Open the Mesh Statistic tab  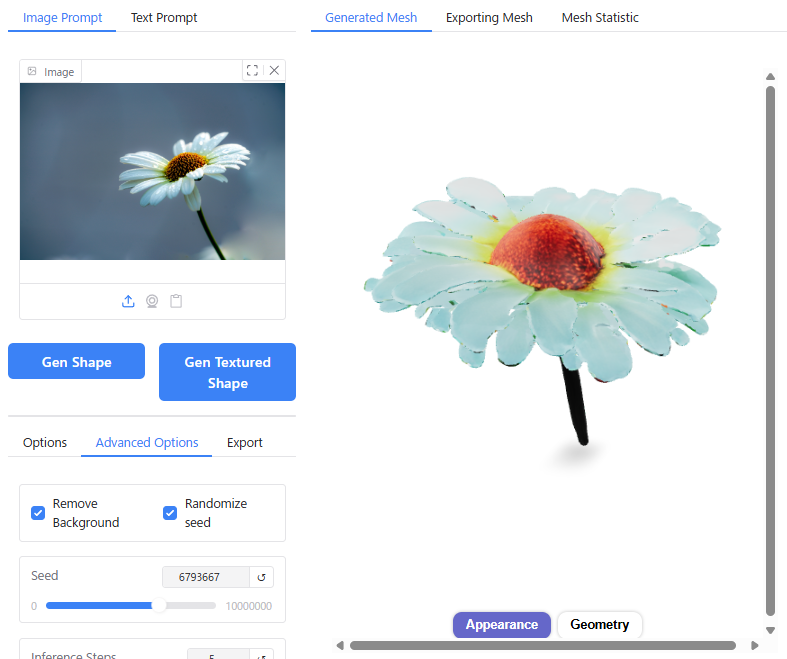(x=600, y=18)
